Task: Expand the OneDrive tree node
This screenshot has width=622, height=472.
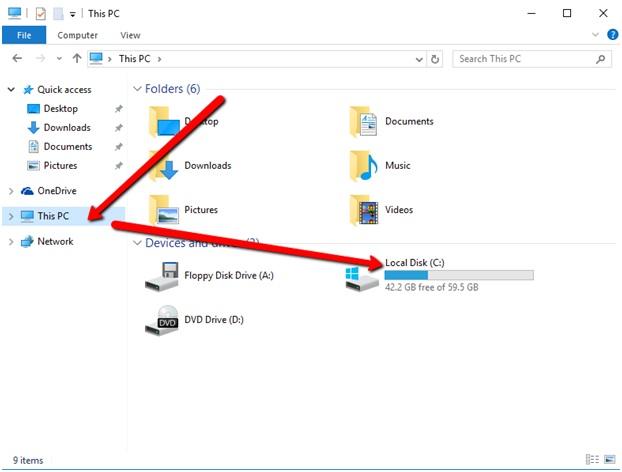Action: [11, 191]
